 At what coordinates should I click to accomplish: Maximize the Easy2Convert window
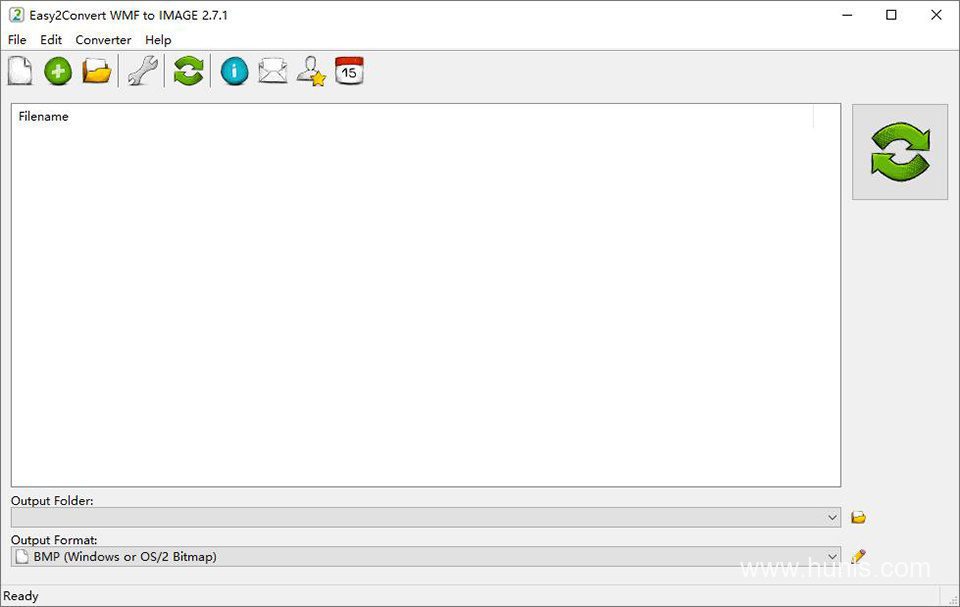tap(891, 15)
